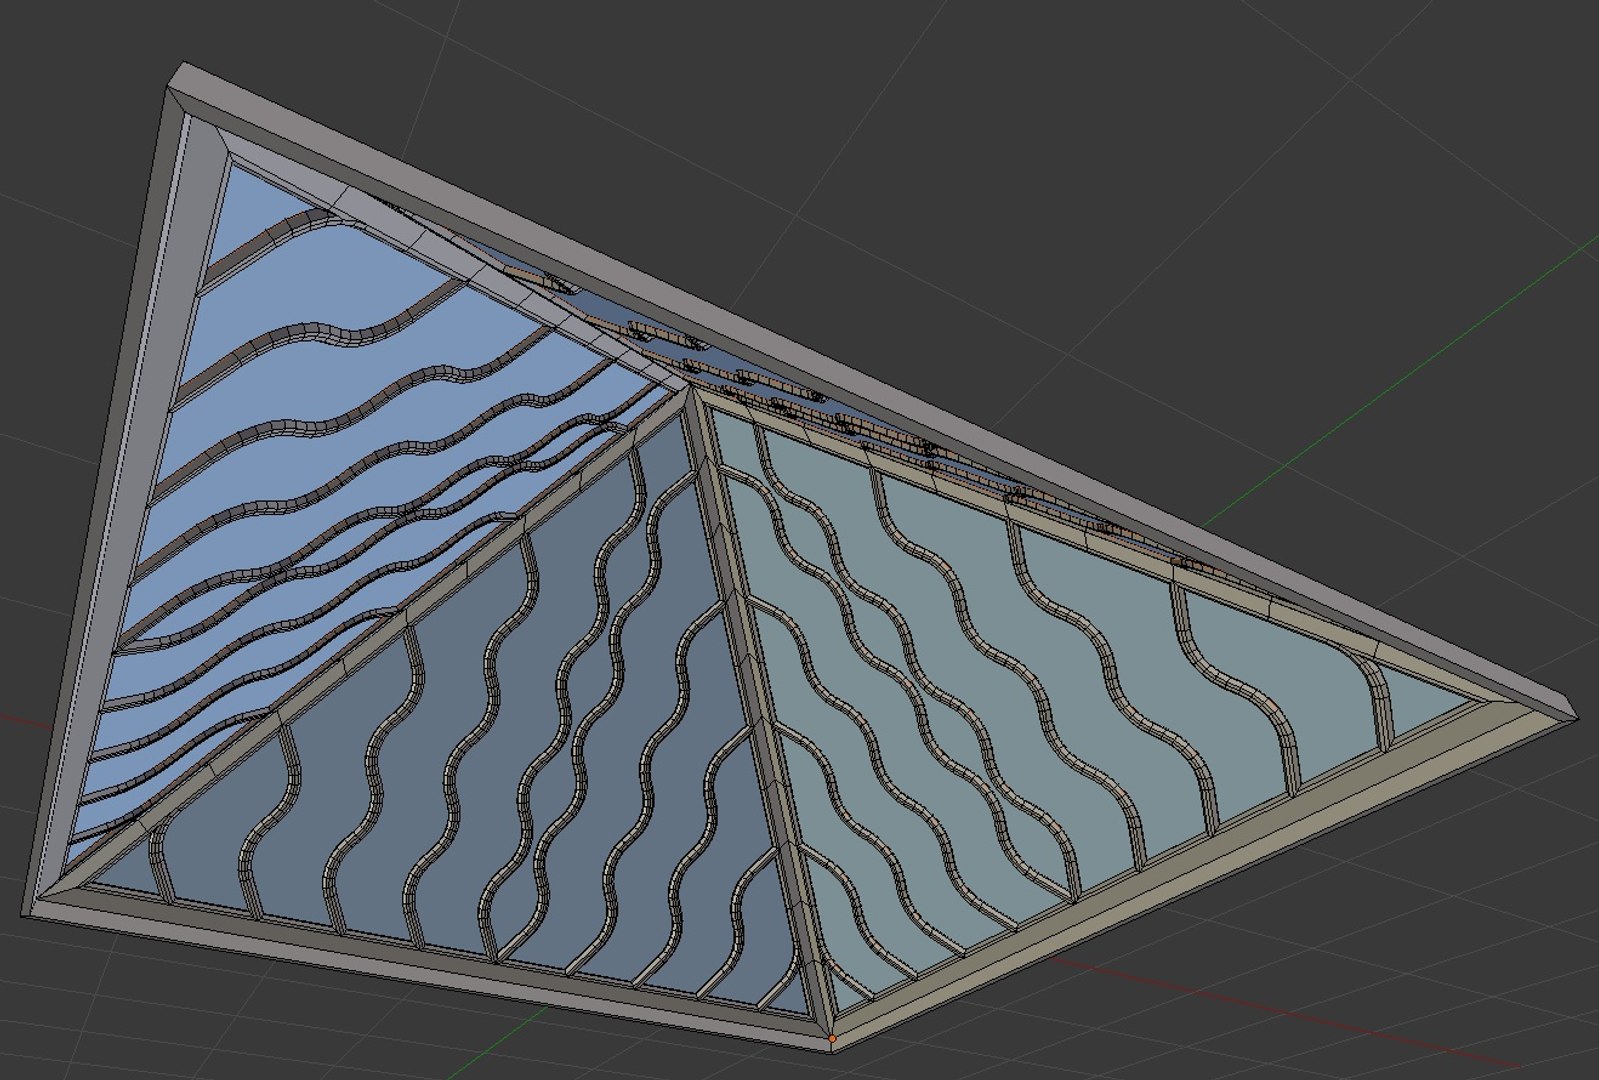
Task: Click the pyramid apex where ridges meet
Action: click(691, 392)
